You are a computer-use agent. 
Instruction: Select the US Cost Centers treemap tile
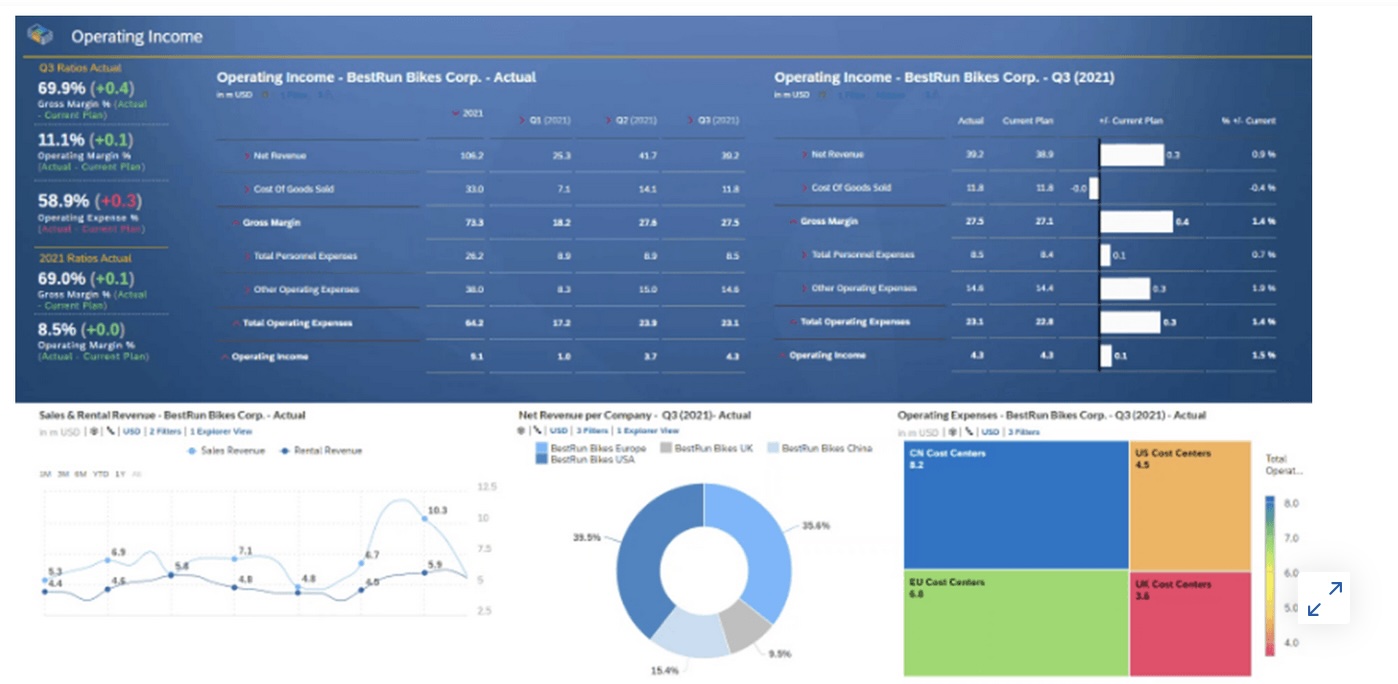pos(1191,505)
